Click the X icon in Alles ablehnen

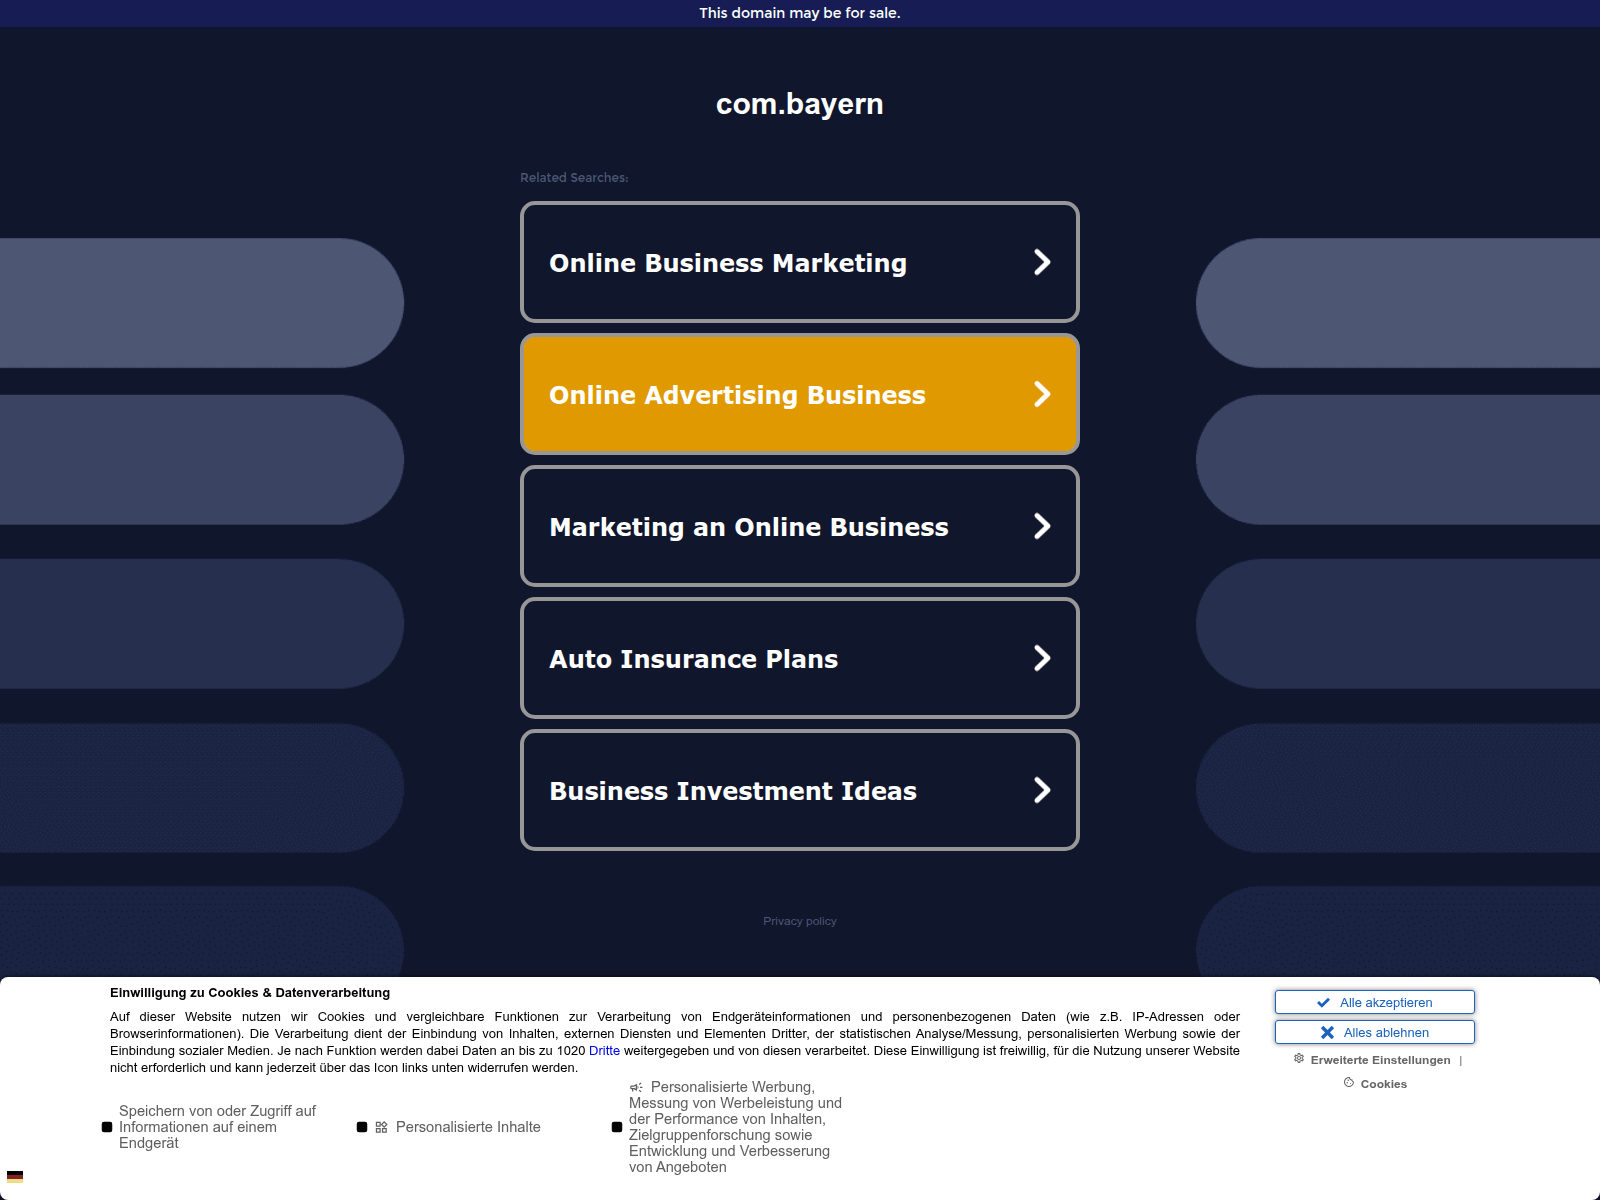coord(1327,1032)
